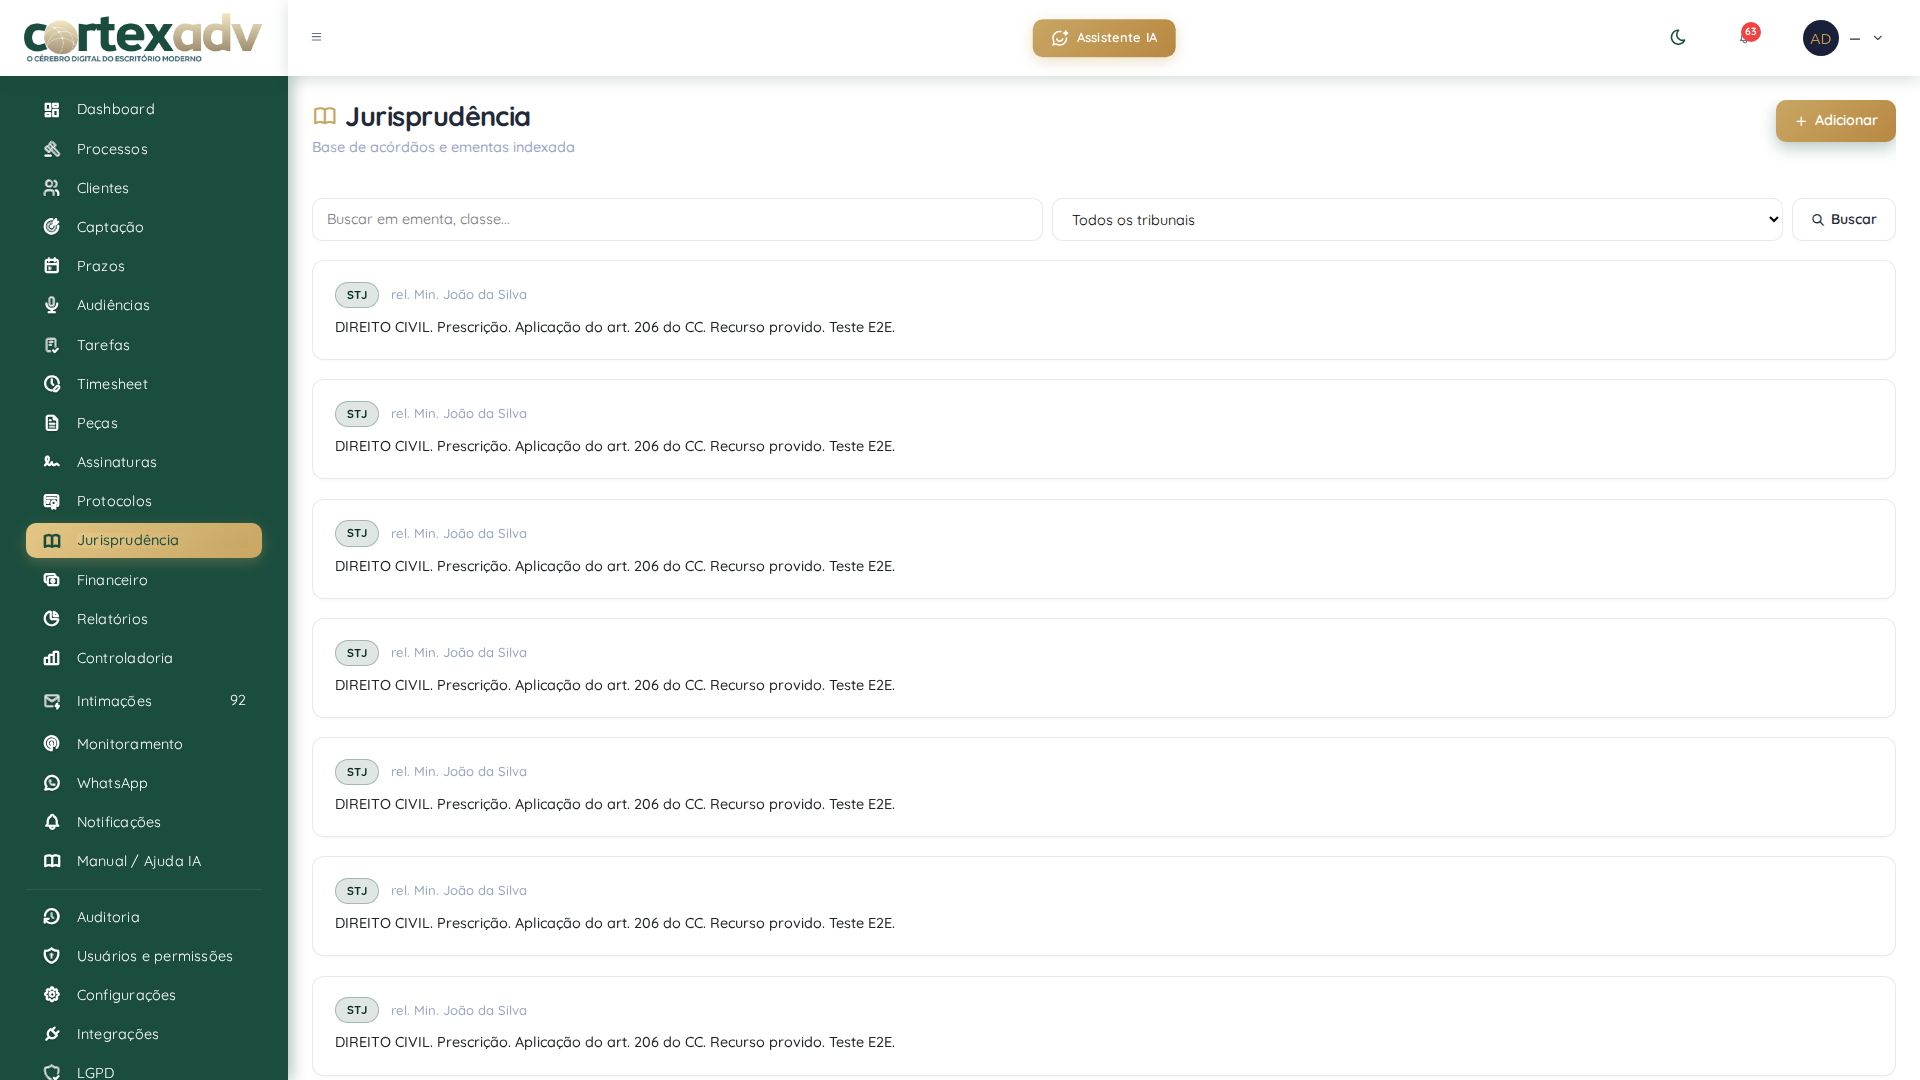This screenshot has width=1920, height=1080.
Task: Click the Relatórios pie chart icon
Action: tap(52, 620)
